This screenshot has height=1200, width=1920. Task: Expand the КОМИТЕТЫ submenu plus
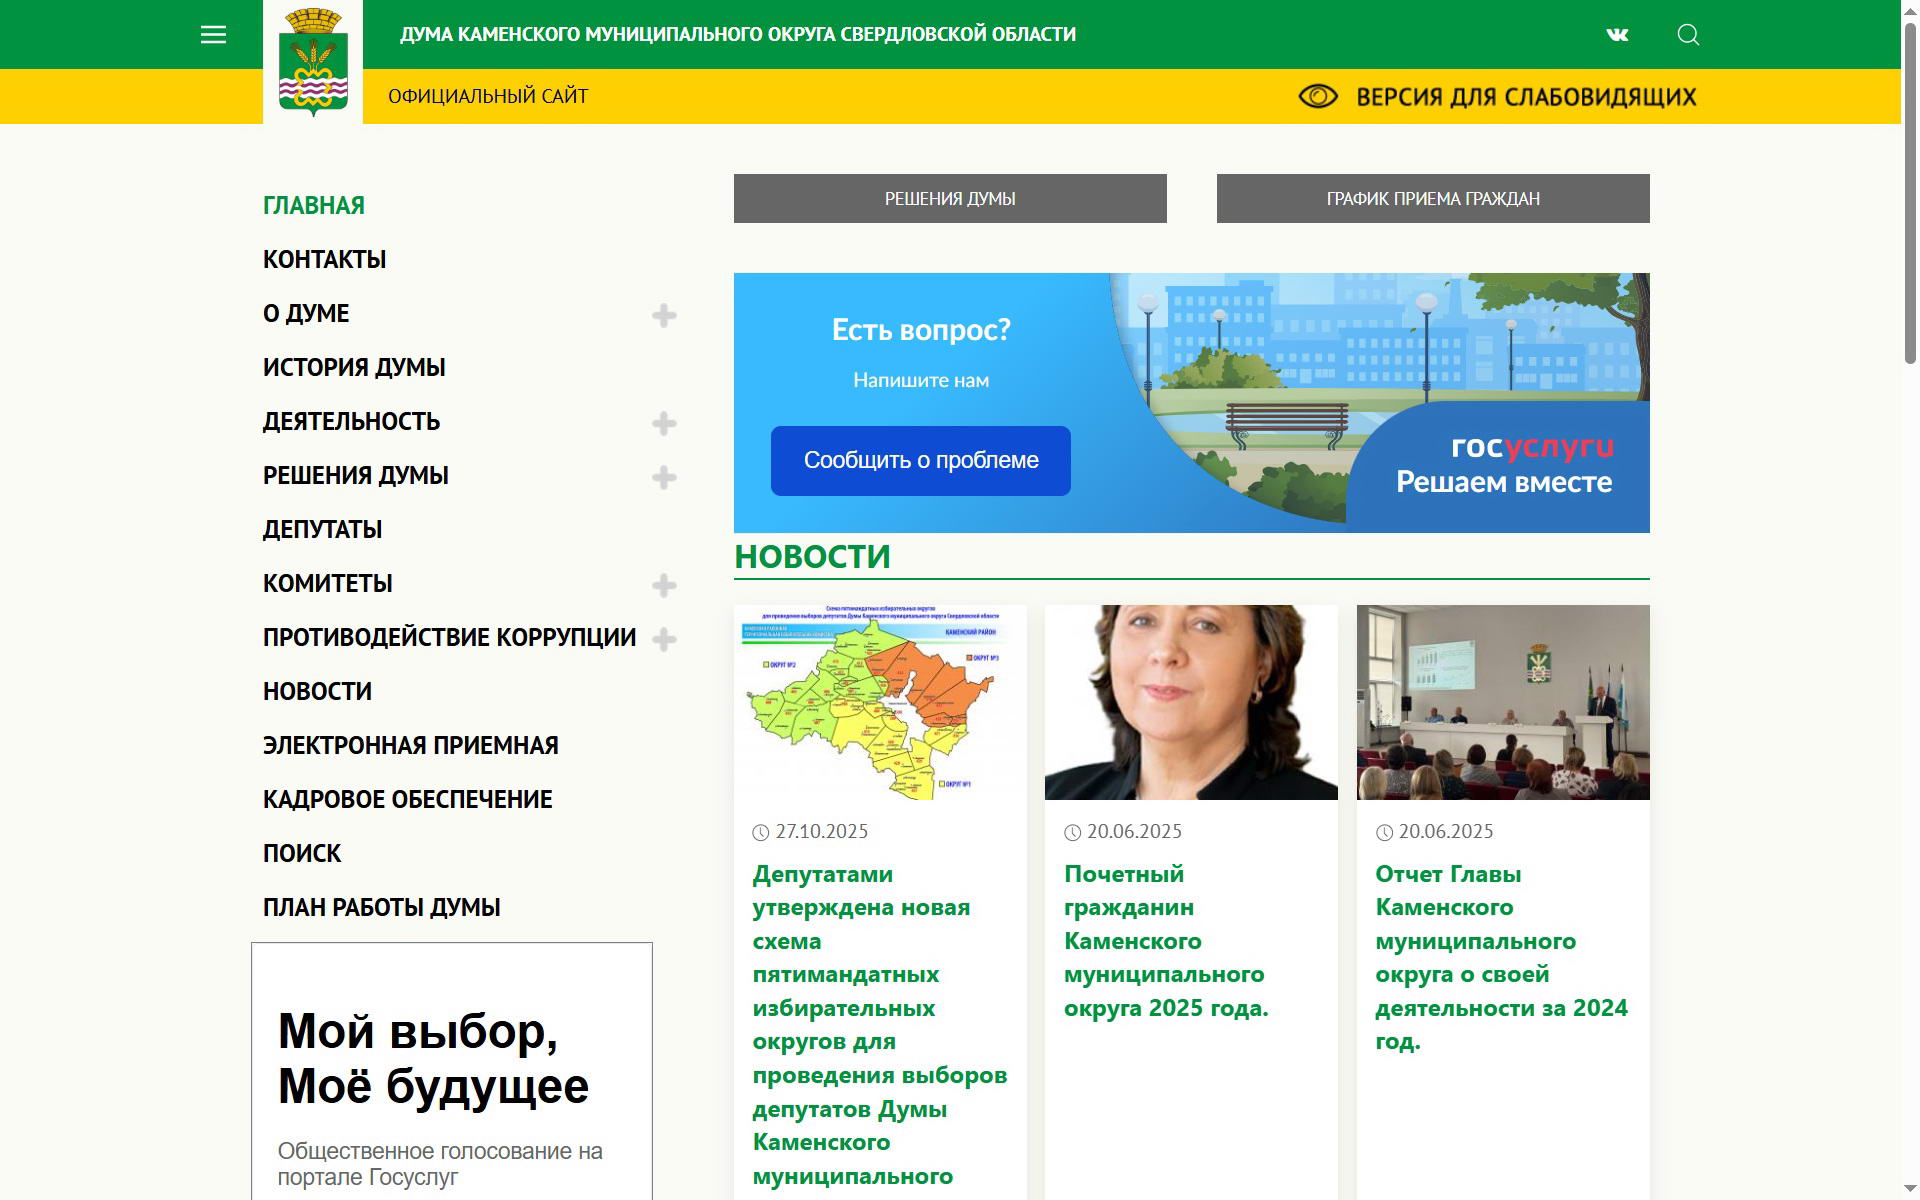pyautogui.click(x=664, y=586)
